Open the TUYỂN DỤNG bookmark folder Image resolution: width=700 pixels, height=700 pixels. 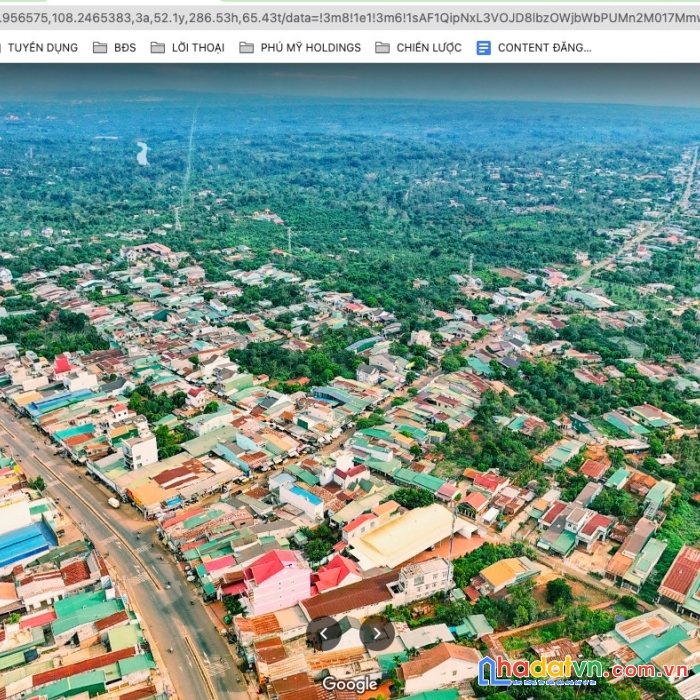[x=40, y=48]
